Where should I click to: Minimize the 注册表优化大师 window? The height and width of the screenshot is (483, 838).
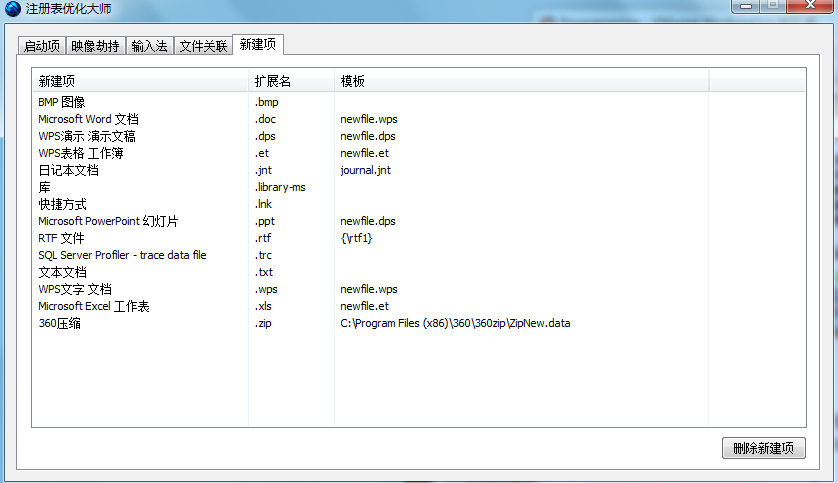click(x=746, y=6)
